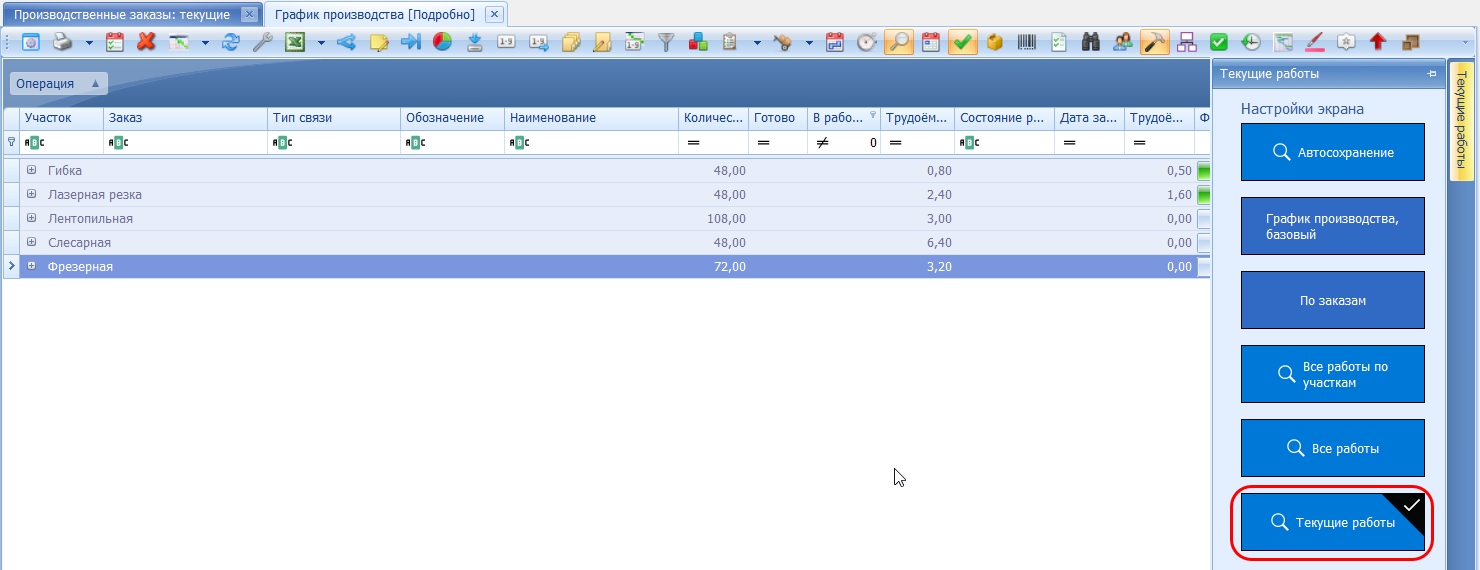The height and width of the screenshot is (570, 1480).
Task: Click the barcode icon
Action: (x=1027, y=42)
